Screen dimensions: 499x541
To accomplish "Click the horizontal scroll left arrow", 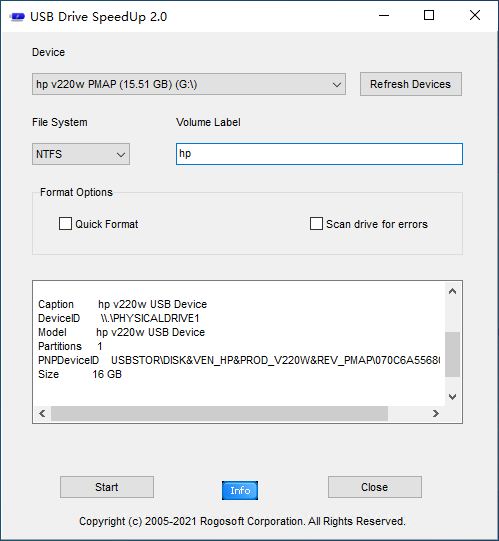I will pyautogui.click(x=42, y=413).
